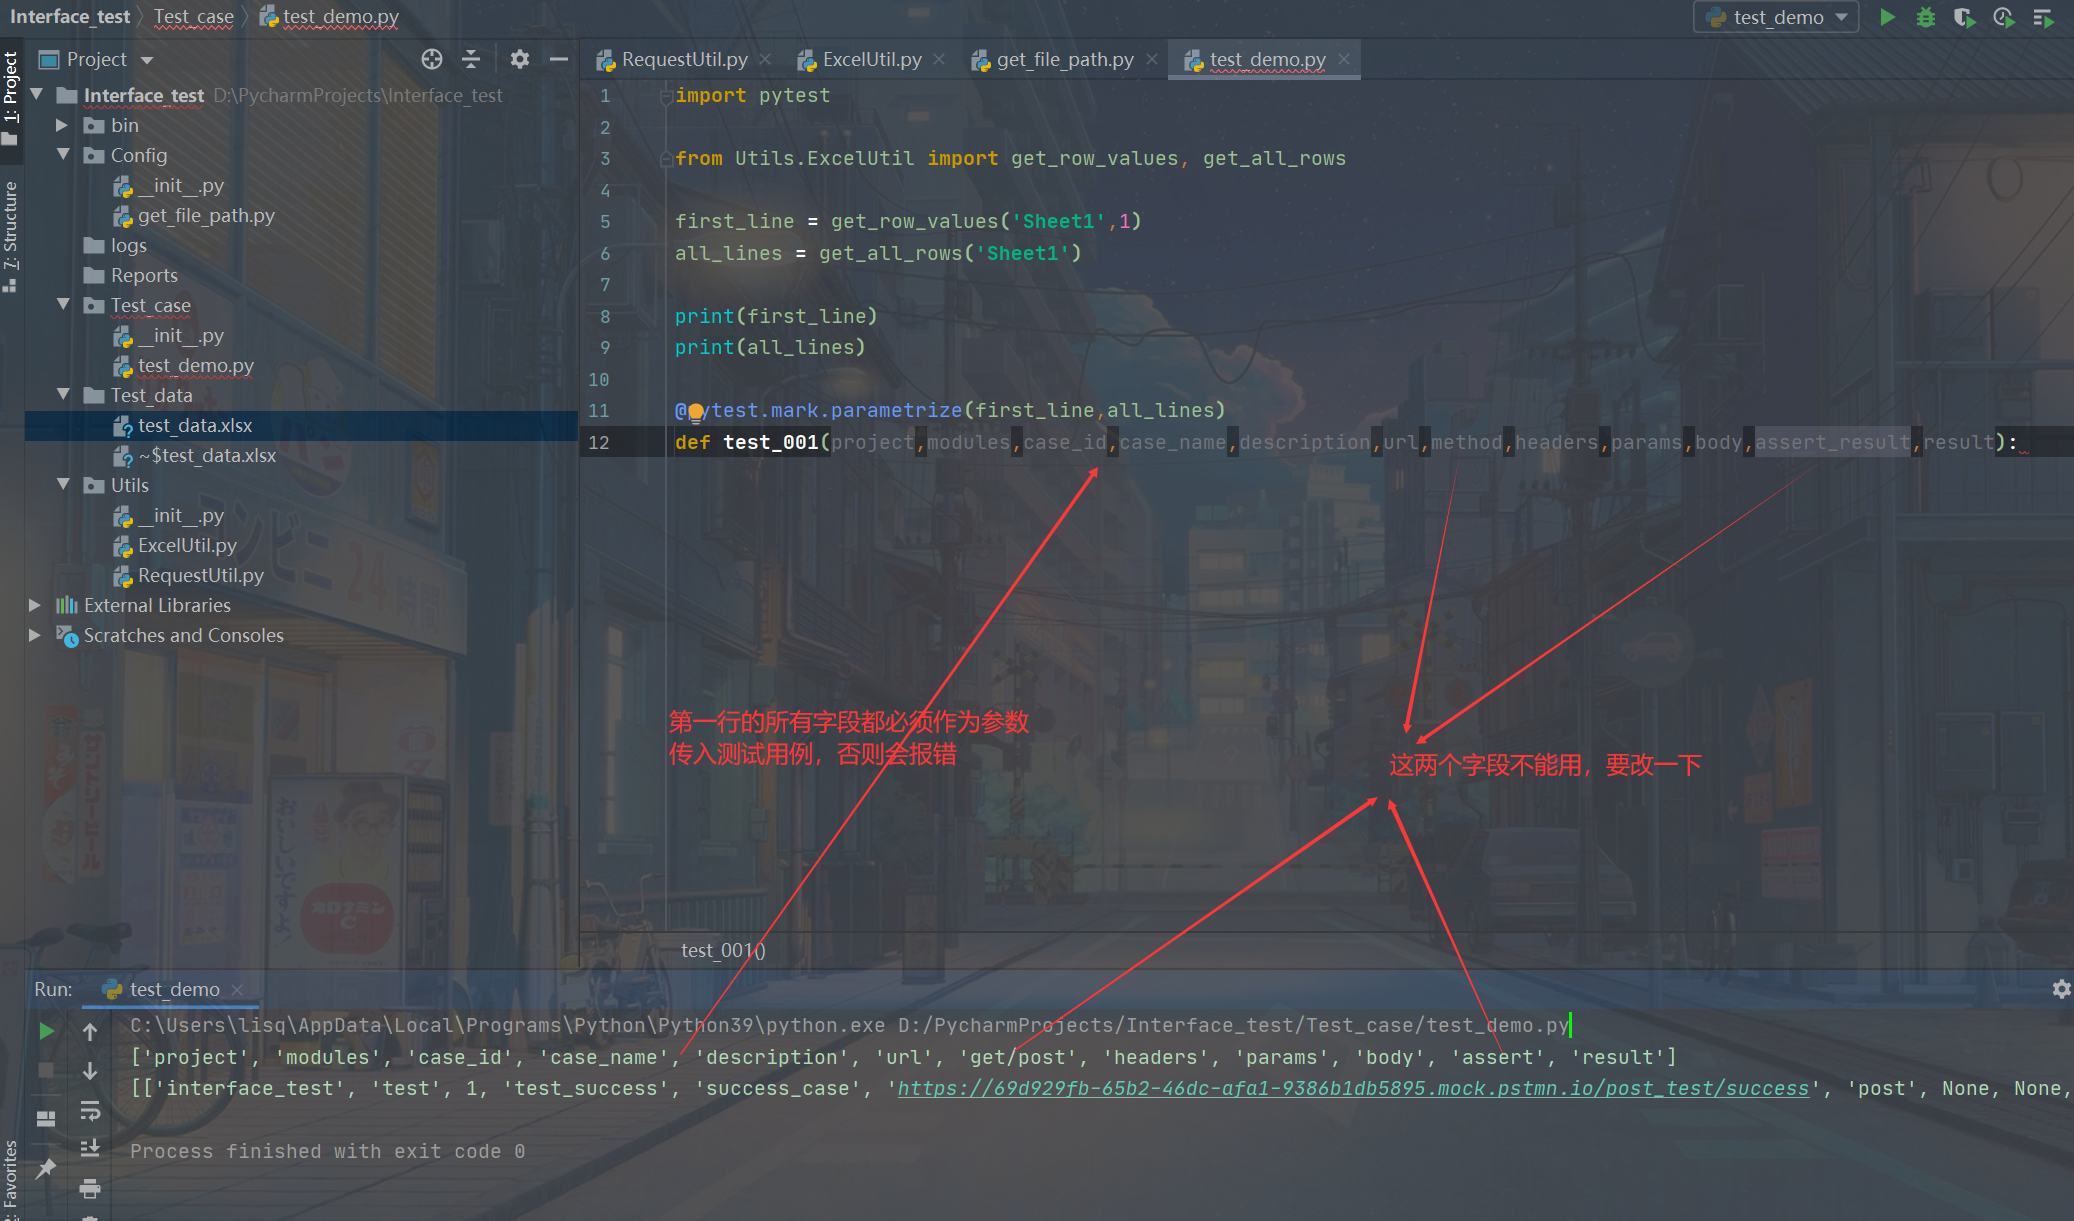Expand External Libraries node
The height and width of the screenshot is (1221, 2074).
pyautogui.click(x=35, y=605)
